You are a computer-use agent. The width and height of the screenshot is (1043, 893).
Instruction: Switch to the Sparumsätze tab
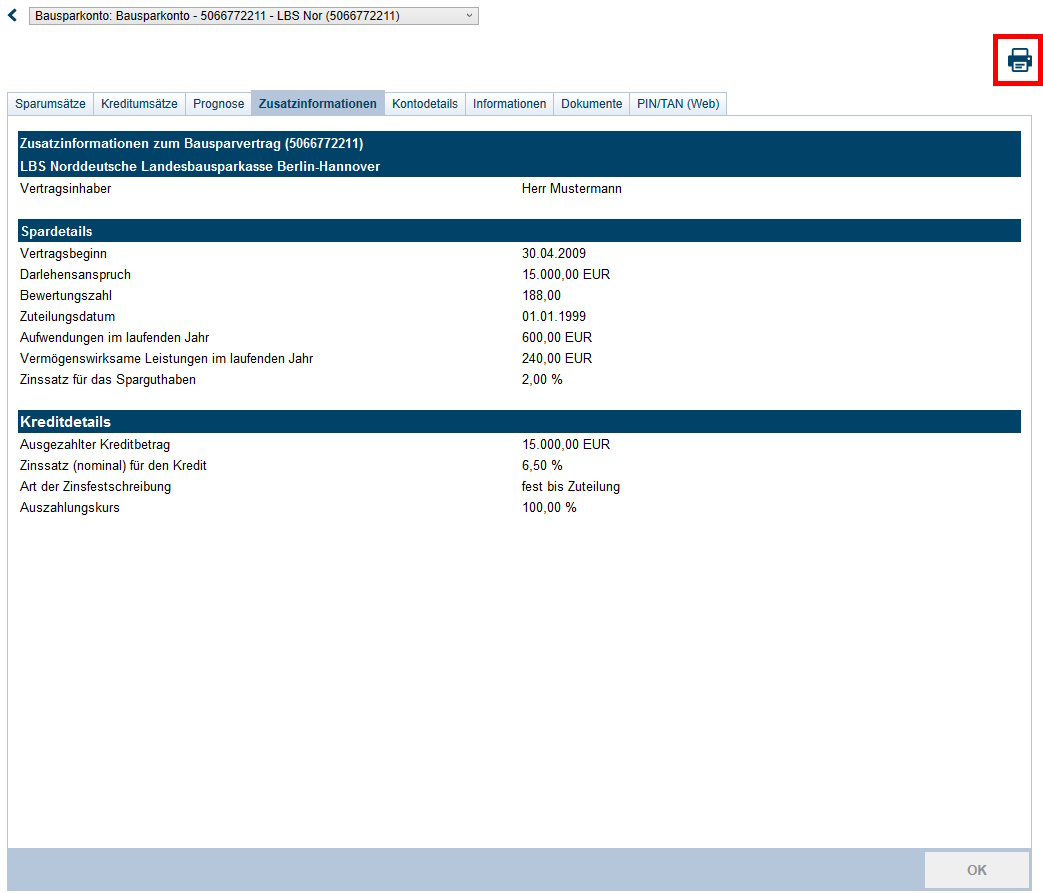click(50, 104)
